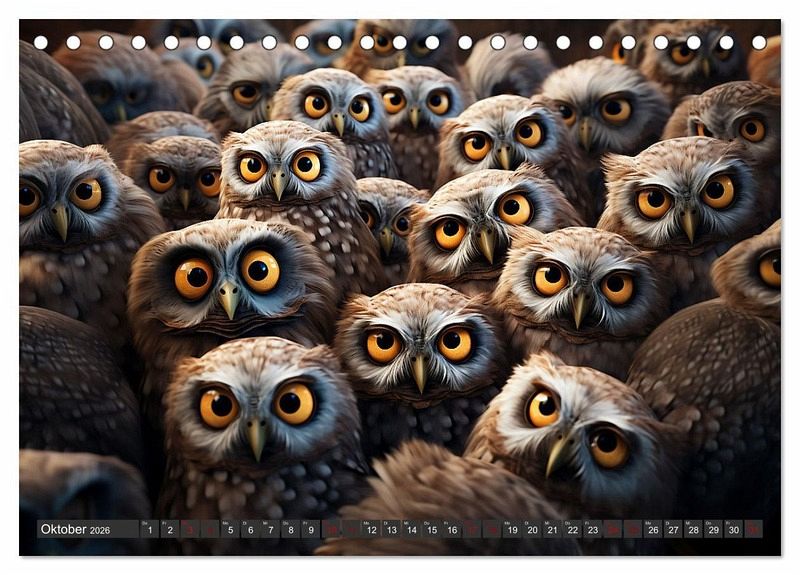Pick date 12 on the calendar strip
800x575 pixels.
[x=371, y=529]
